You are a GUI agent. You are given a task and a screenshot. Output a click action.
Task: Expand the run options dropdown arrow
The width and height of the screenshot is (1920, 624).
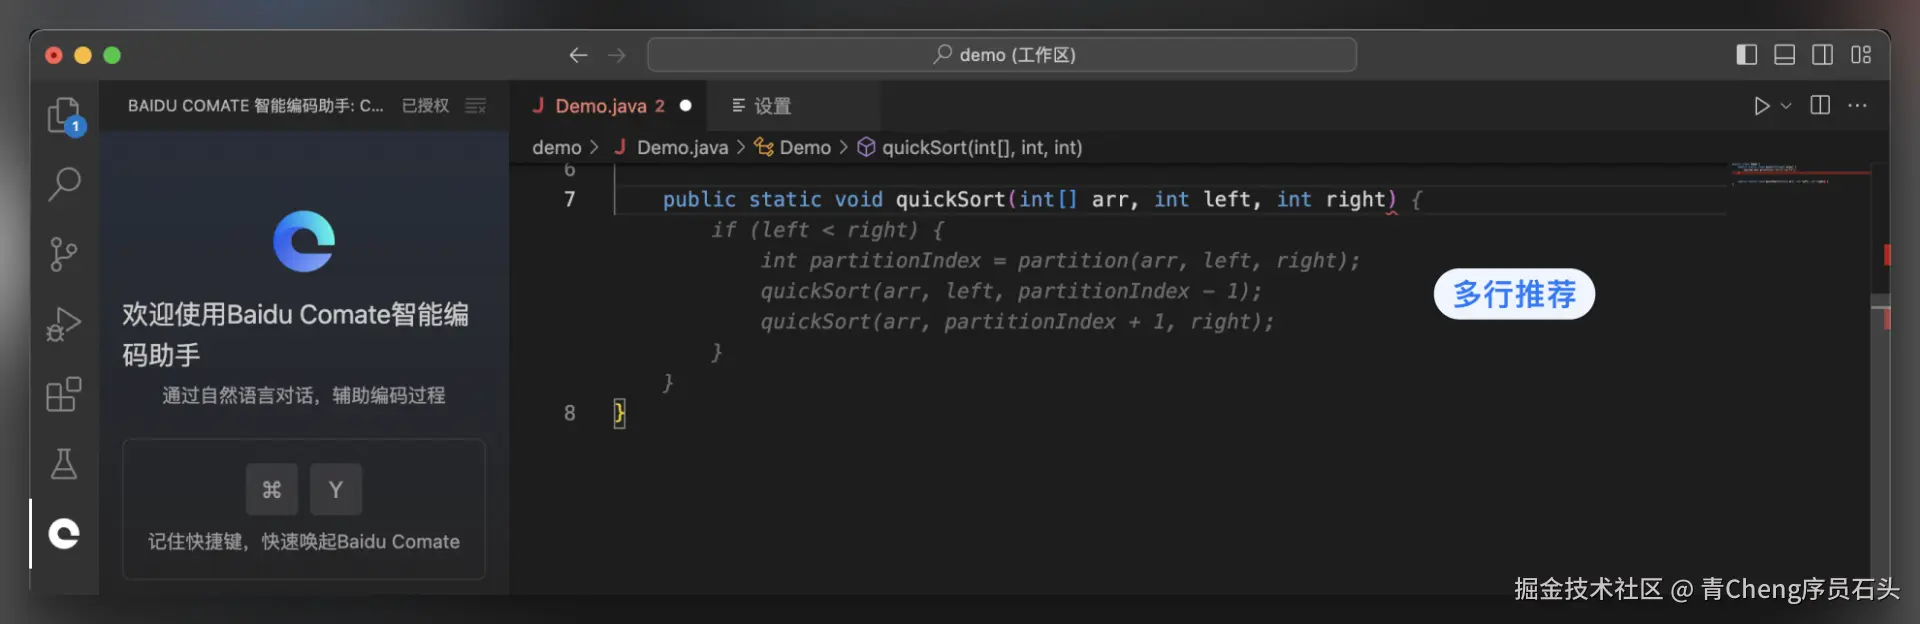1786,106
